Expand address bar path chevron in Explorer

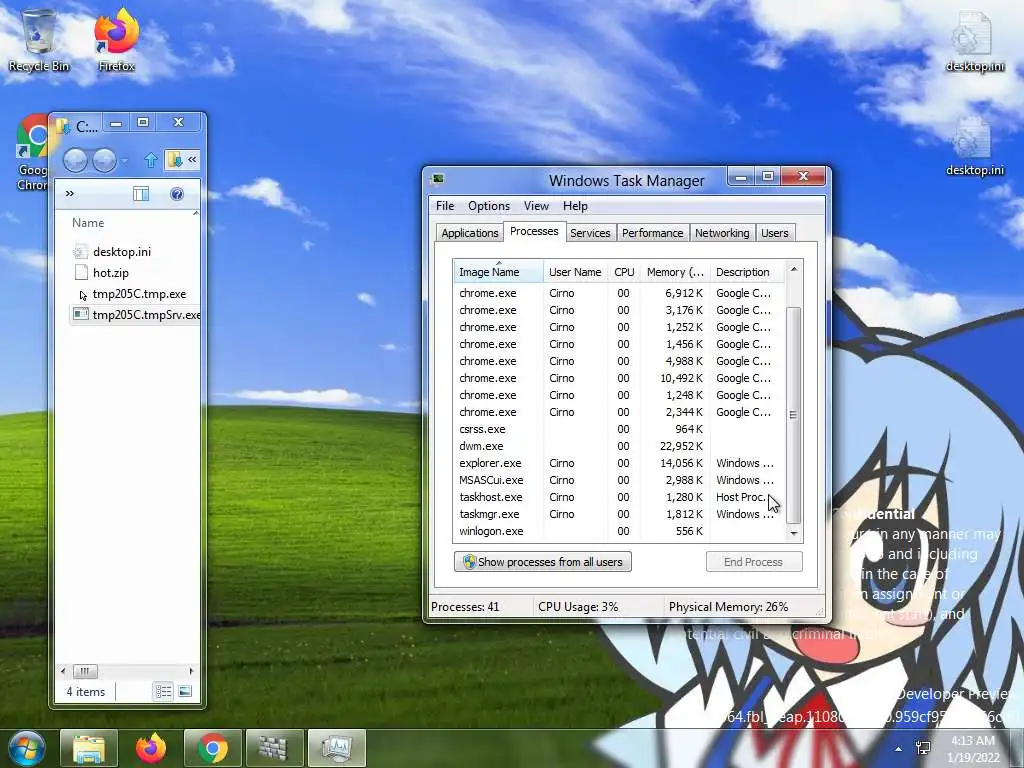pyautogui.click(x=192, y=159)
